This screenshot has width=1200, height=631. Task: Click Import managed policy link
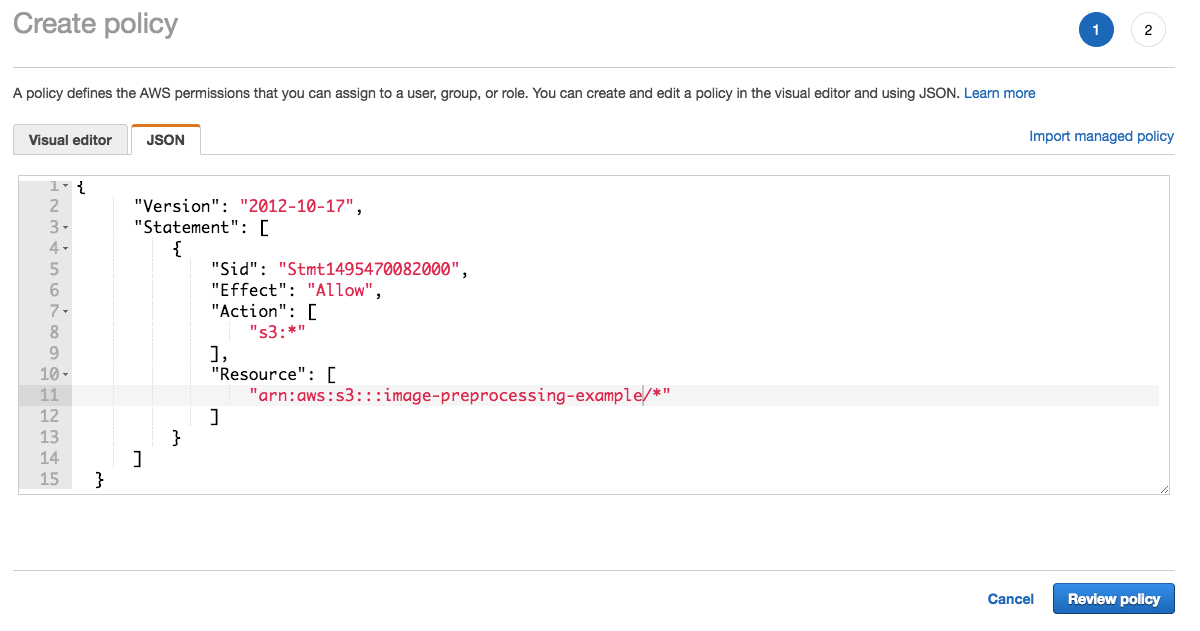point(1101,136)
